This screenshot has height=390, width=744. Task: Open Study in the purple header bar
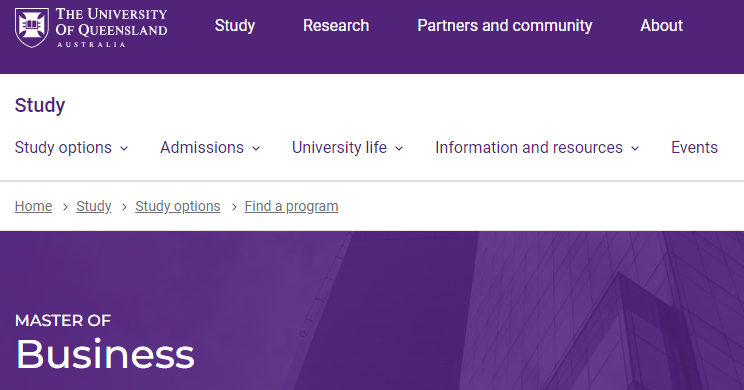coord(235,25)
